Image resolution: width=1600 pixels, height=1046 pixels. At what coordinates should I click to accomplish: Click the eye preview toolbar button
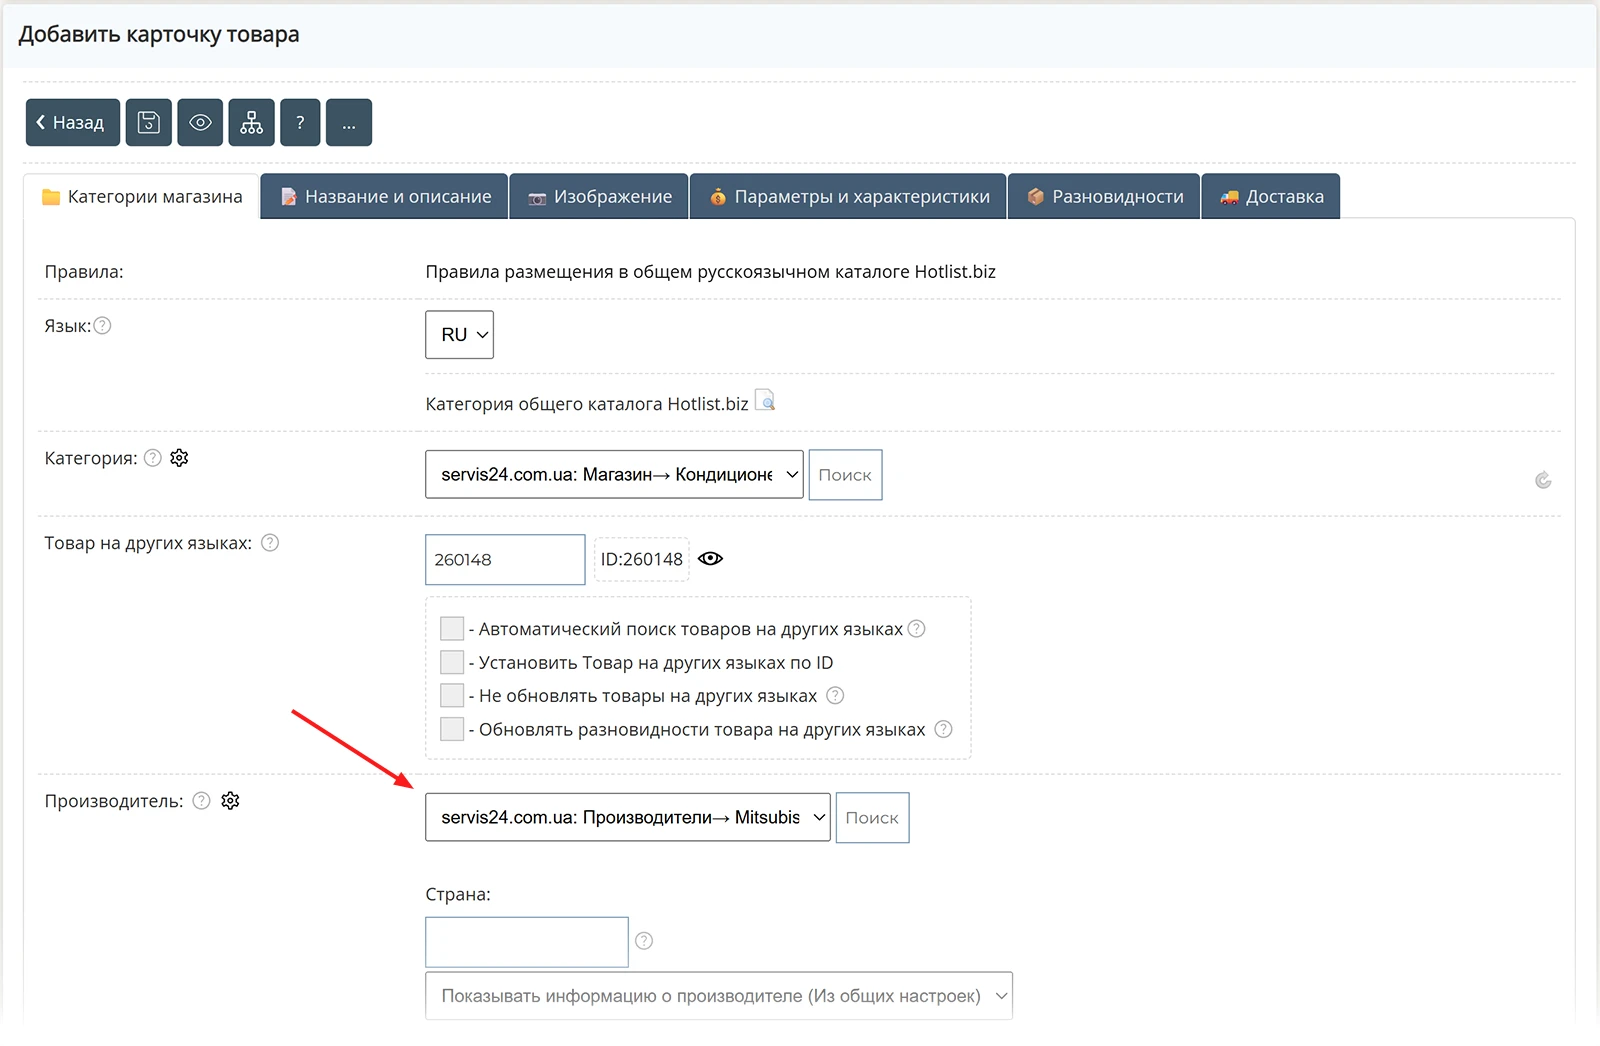click(x=200, y=123)
